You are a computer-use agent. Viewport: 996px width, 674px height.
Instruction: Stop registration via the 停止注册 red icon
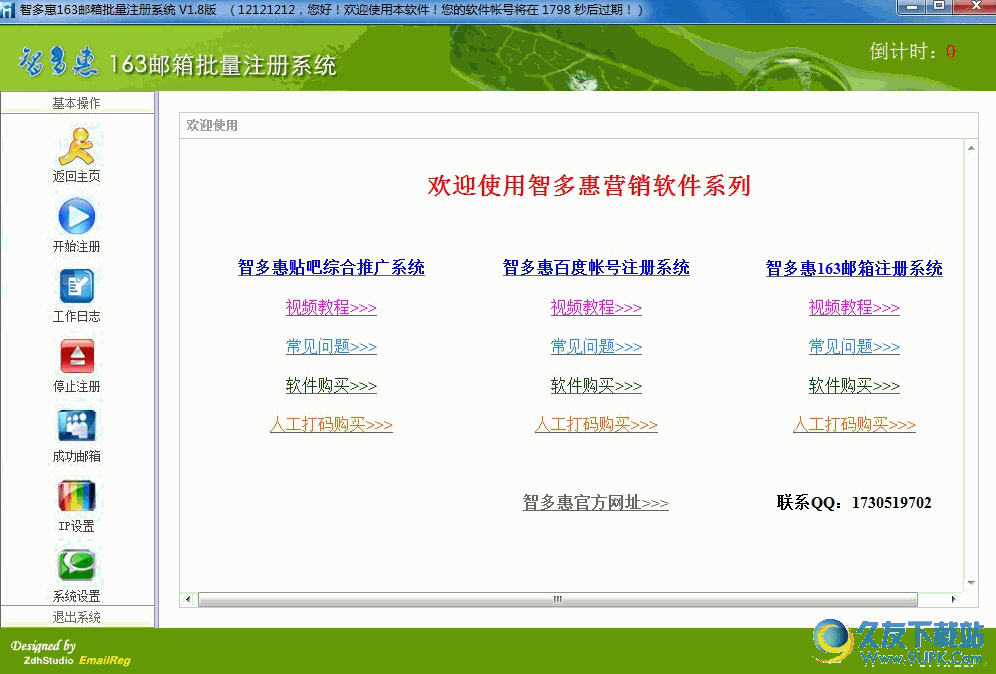click(x=76, y=356)
